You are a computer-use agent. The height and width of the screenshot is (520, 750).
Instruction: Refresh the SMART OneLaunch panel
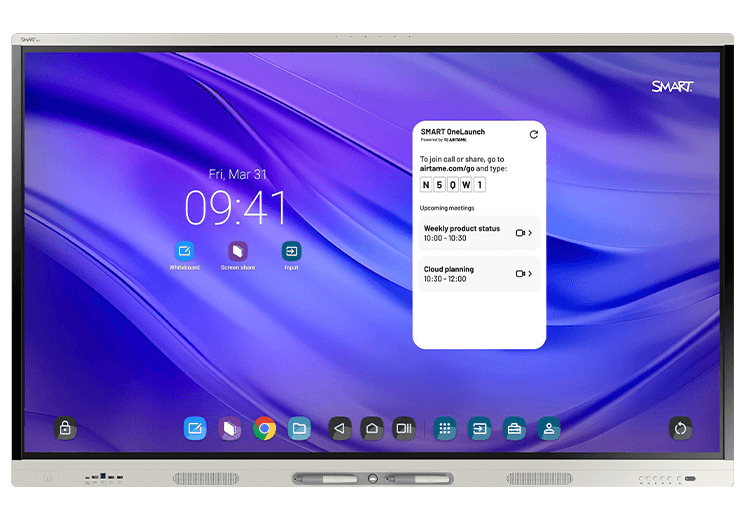coord(533,134)
